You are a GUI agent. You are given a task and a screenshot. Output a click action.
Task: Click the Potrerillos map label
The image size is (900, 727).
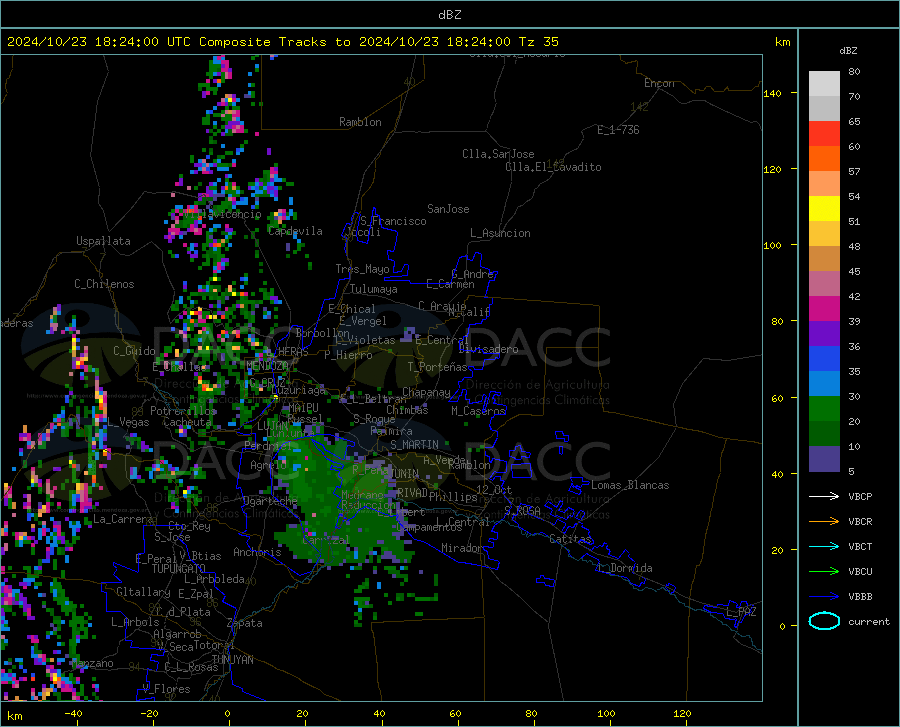tap(184, 411)
